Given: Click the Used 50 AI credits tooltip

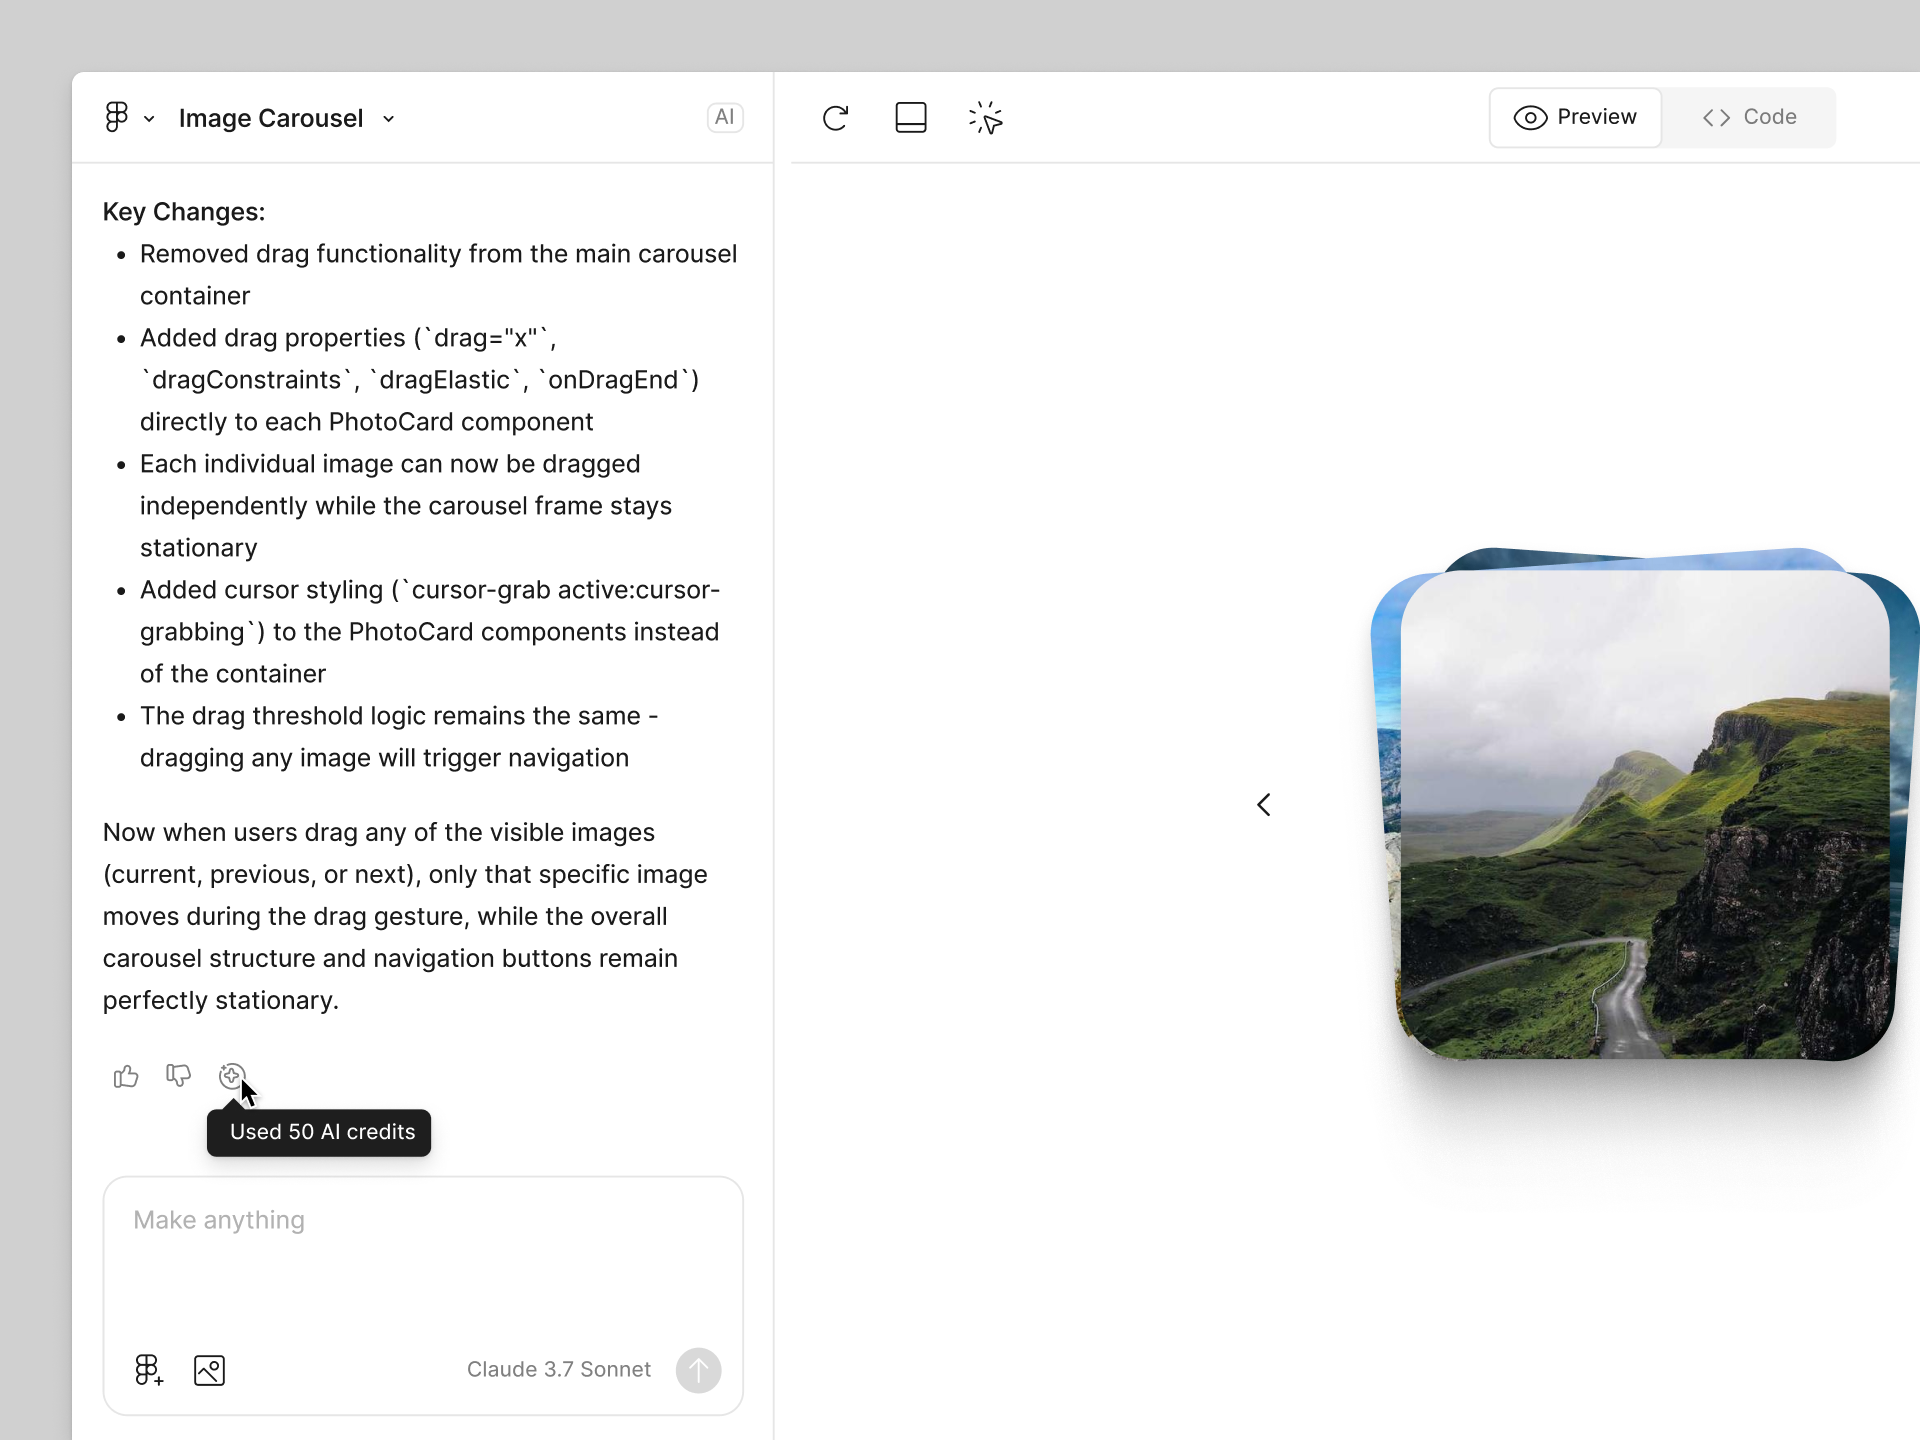Looking at the screenshot, I should tap(318, 1132).
